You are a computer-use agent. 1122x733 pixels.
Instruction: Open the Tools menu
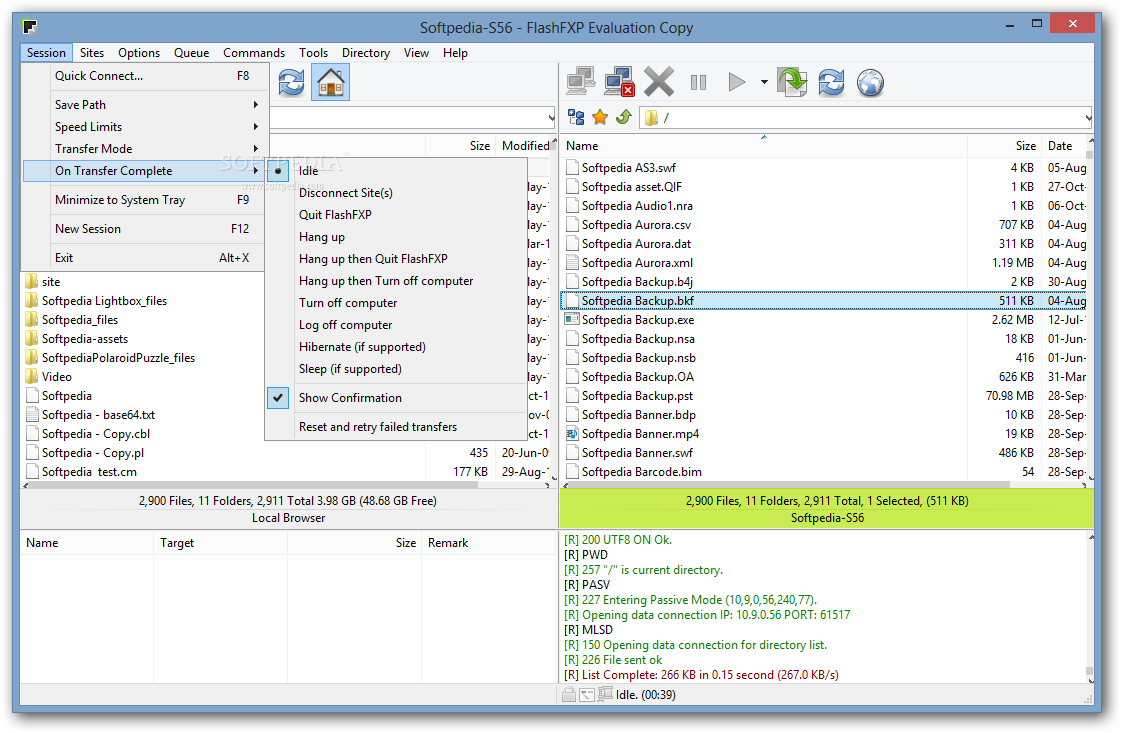(x=313, y=52)
